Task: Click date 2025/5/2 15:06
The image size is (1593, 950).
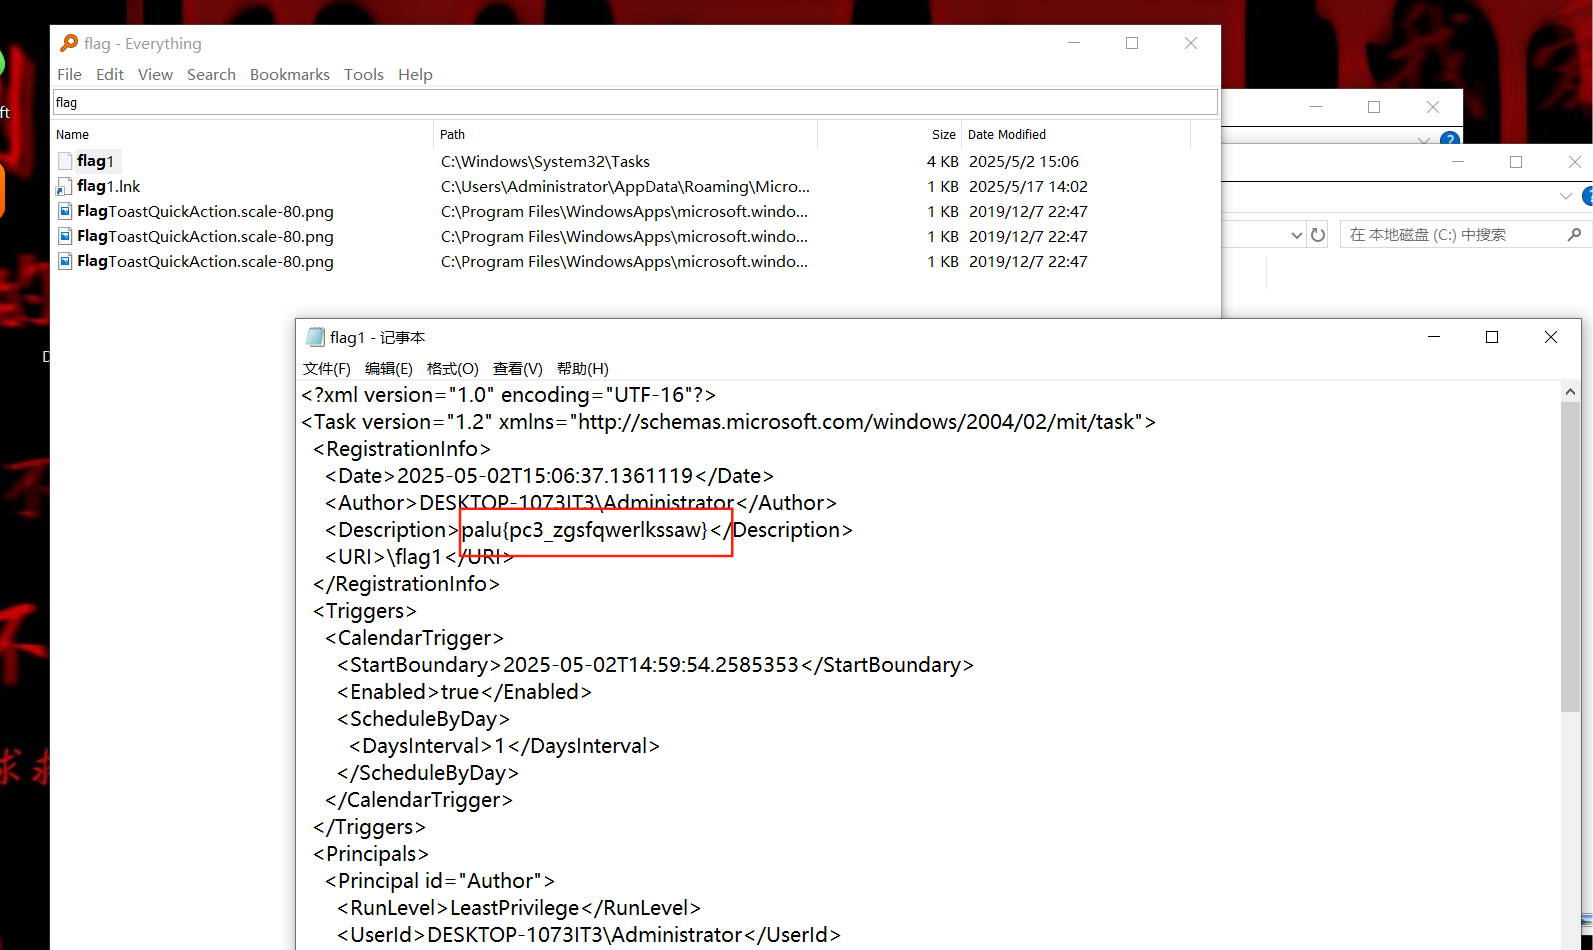Action: point(1024,161)
